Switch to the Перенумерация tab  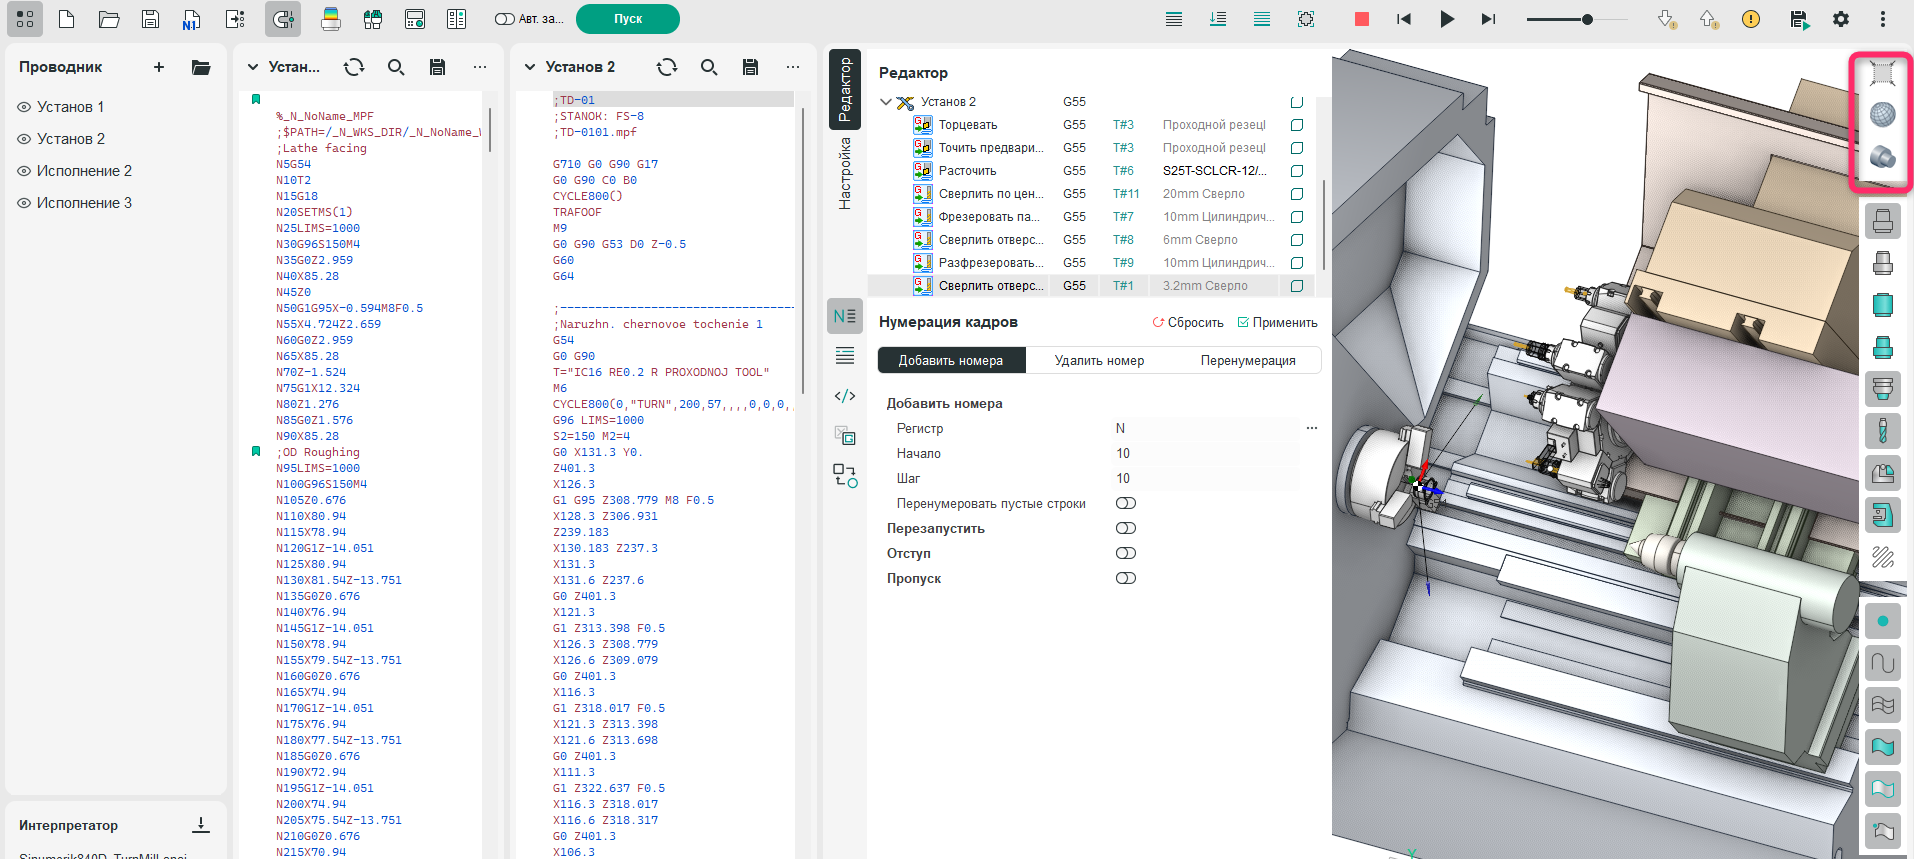(x=1247, y=360)
